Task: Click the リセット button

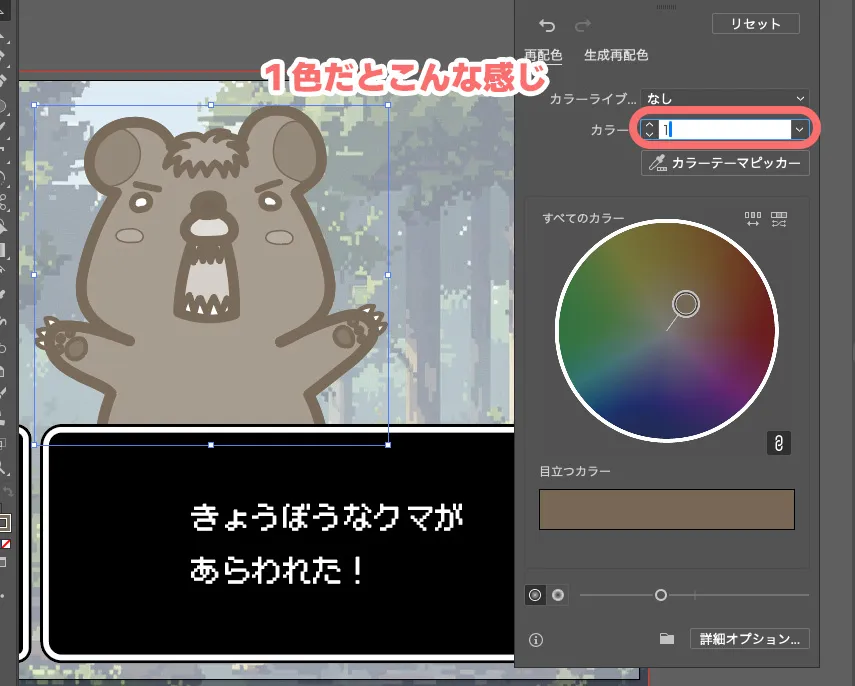Action: click(x=755, y=23)
